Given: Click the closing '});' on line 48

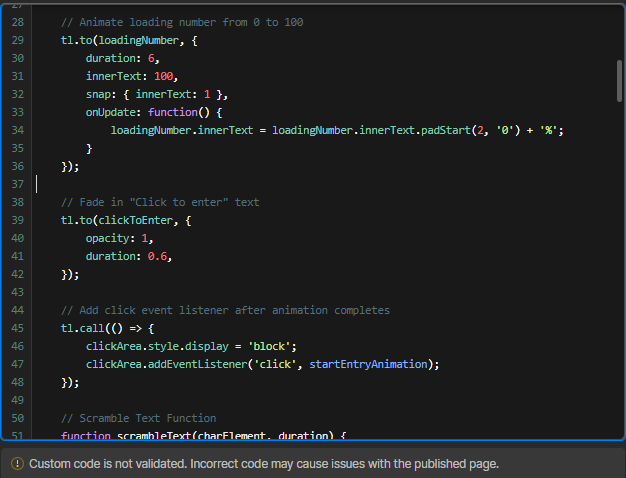Looking at the screenshot, I should coord(70,382).
